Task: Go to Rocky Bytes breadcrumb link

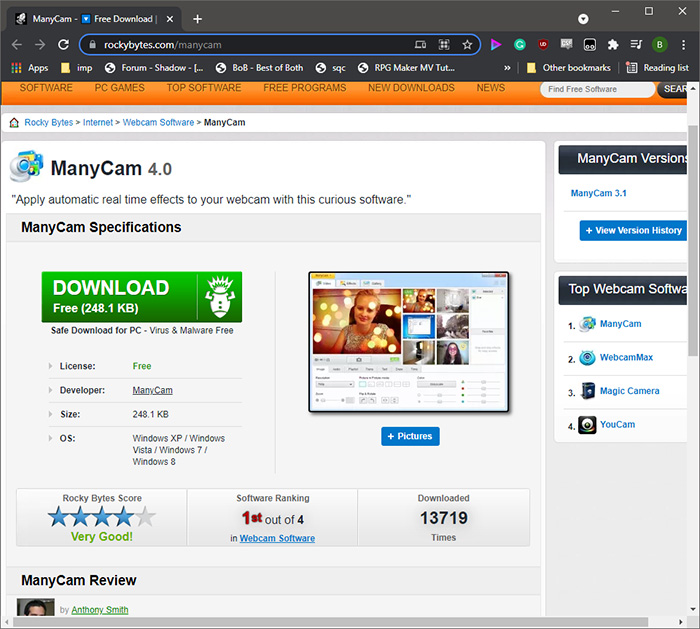Action: pos(49,122)
